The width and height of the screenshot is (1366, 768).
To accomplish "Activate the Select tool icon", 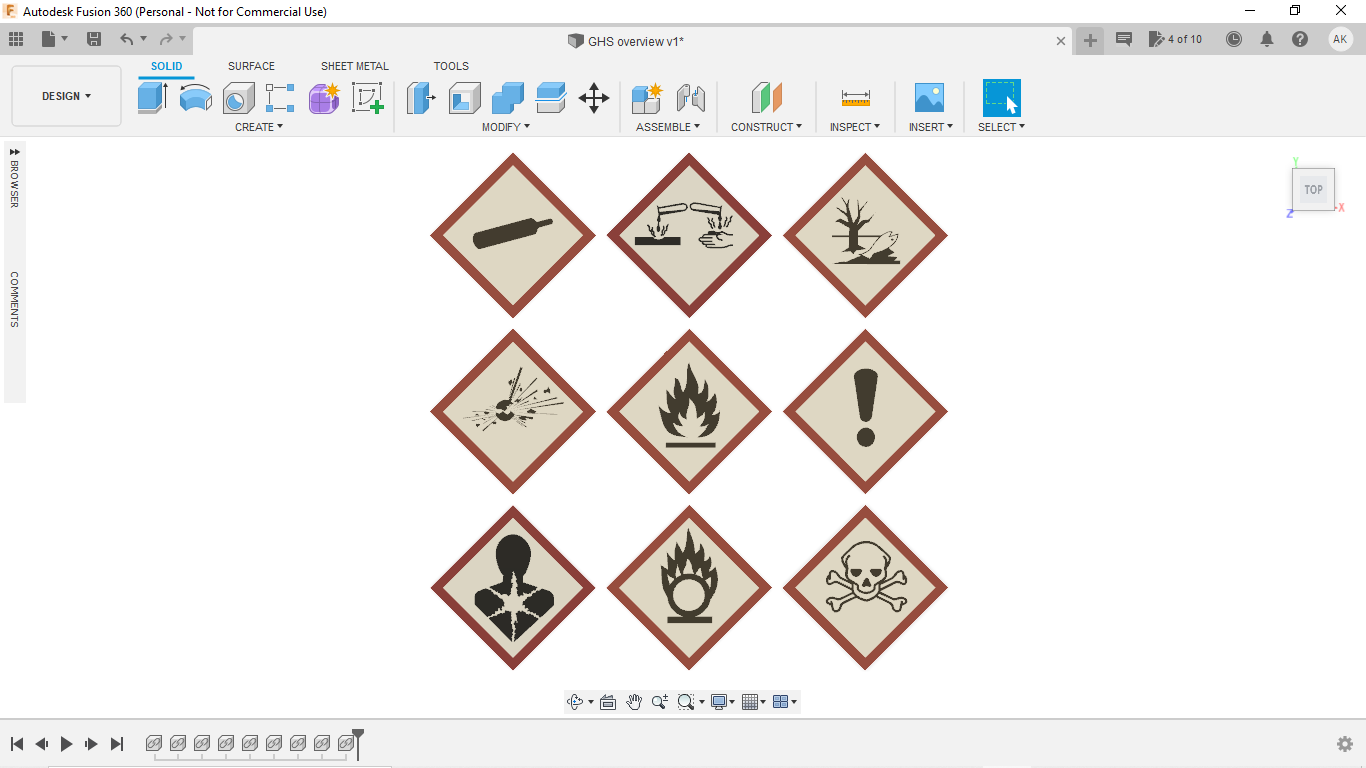I will point(1001,98).
